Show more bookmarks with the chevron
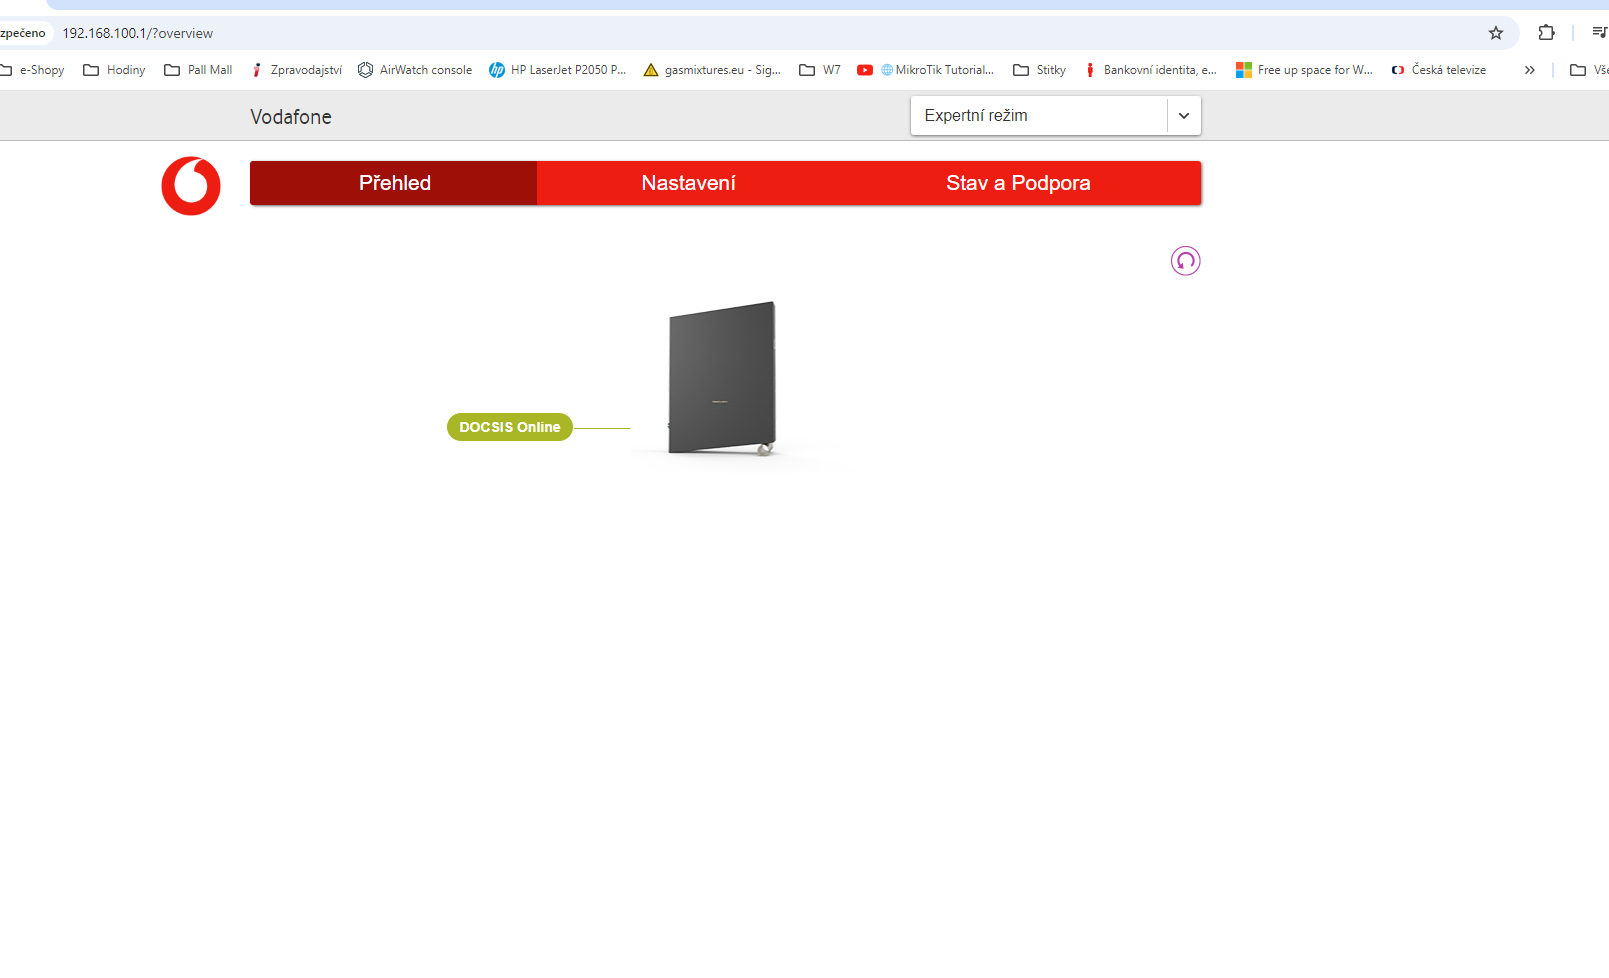Viewport: 1609px width, 978px height. pos(1529,70)
